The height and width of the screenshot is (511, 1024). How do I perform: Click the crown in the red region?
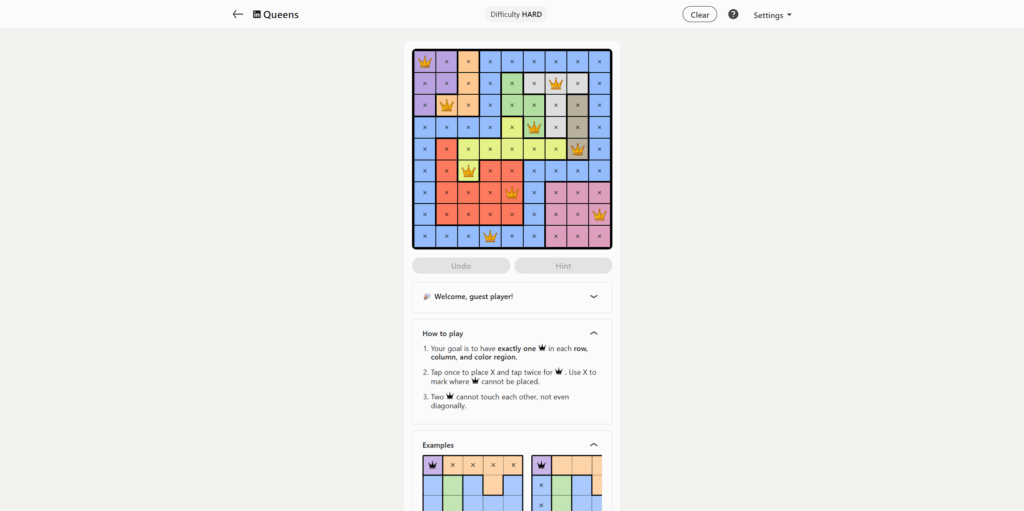click(x=512, y=192)
